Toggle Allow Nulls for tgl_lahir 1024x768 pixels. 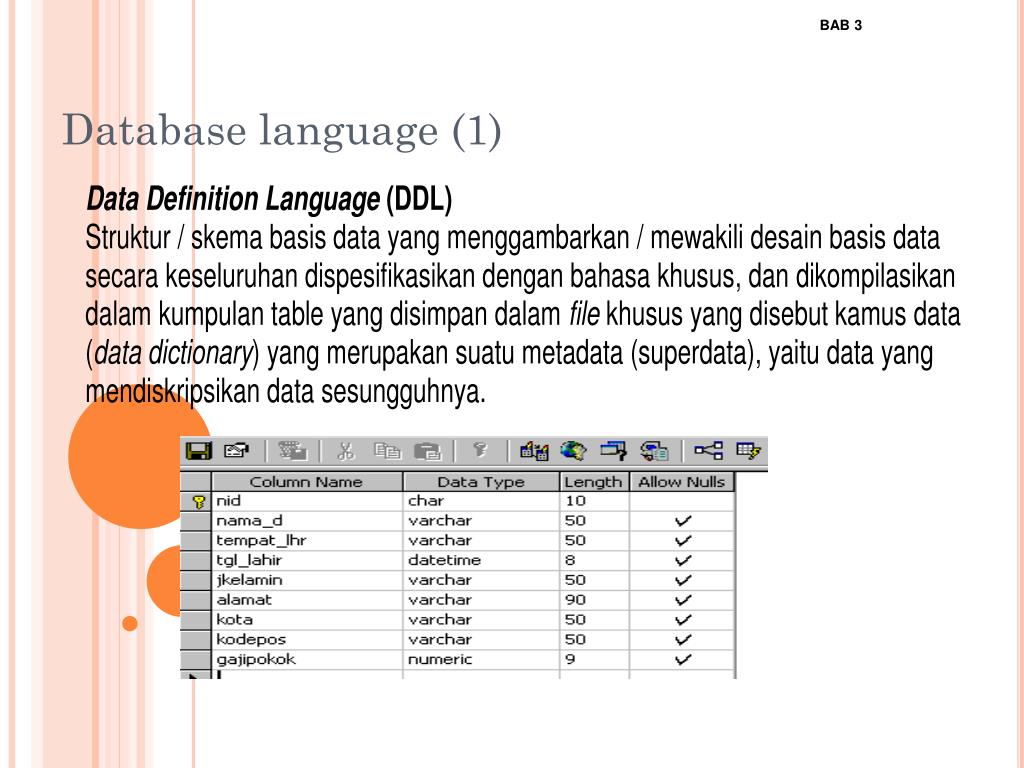682,560
